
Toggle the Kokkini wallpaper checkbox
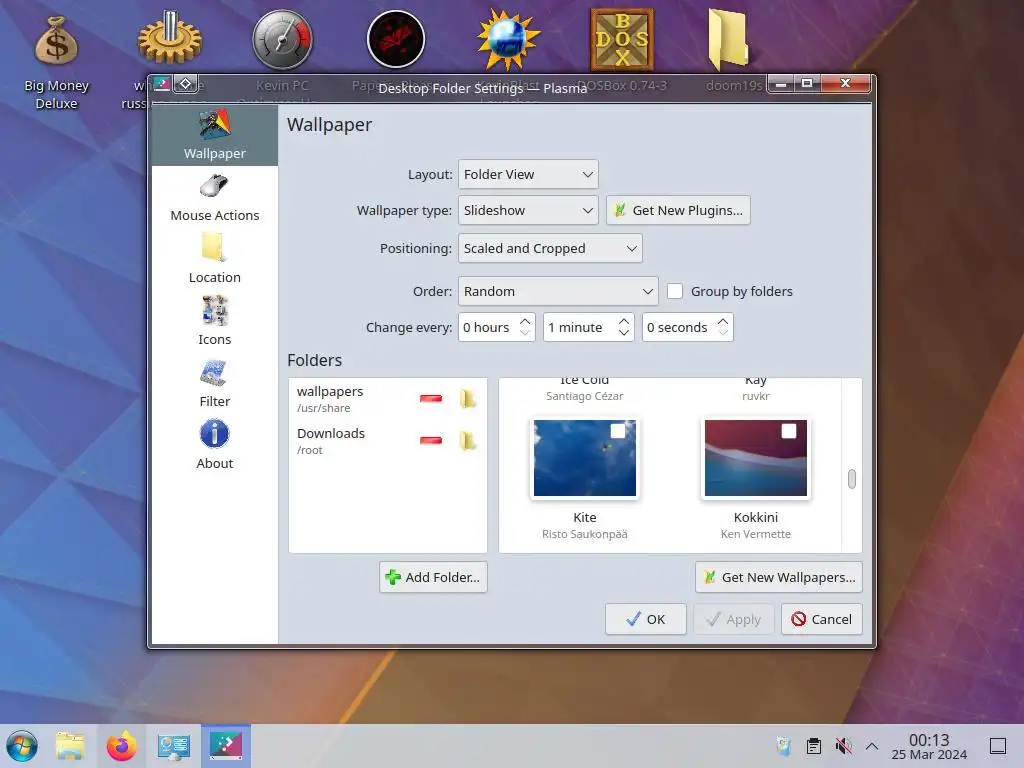(x=789, y=431)
